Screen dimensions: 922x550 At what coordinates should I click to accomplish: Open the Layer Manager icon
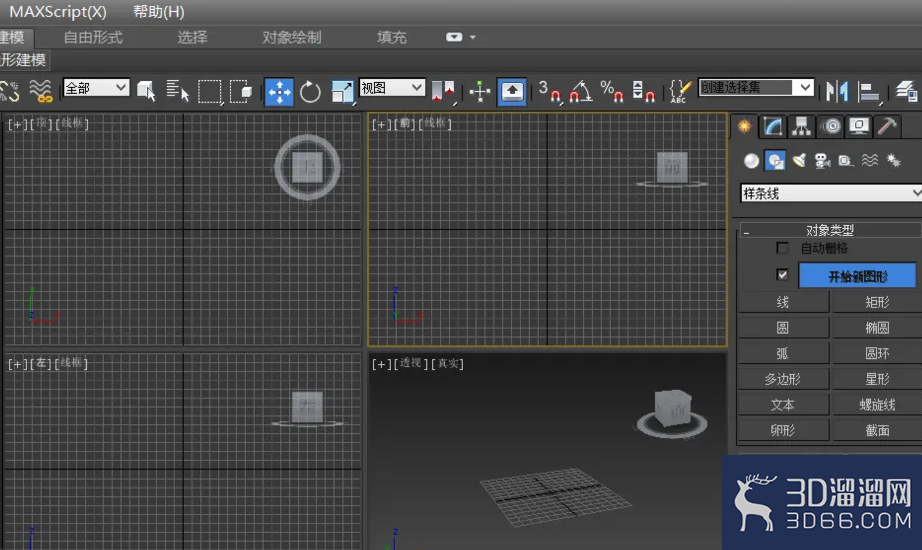[906, 91]
